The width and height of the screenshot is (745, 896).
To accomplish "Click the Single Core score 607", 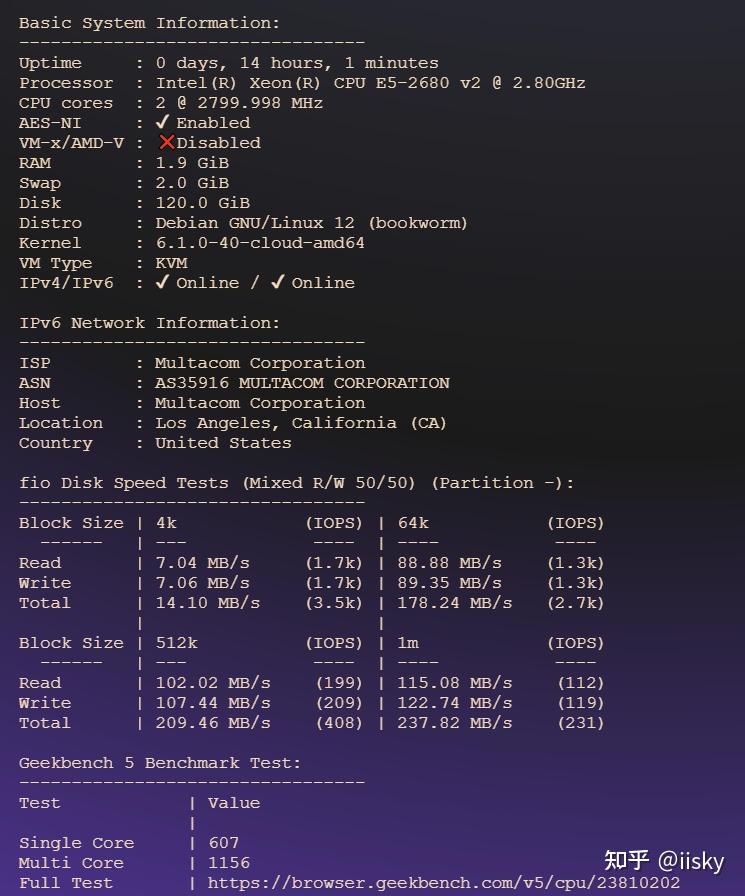I will coord(224,843).
